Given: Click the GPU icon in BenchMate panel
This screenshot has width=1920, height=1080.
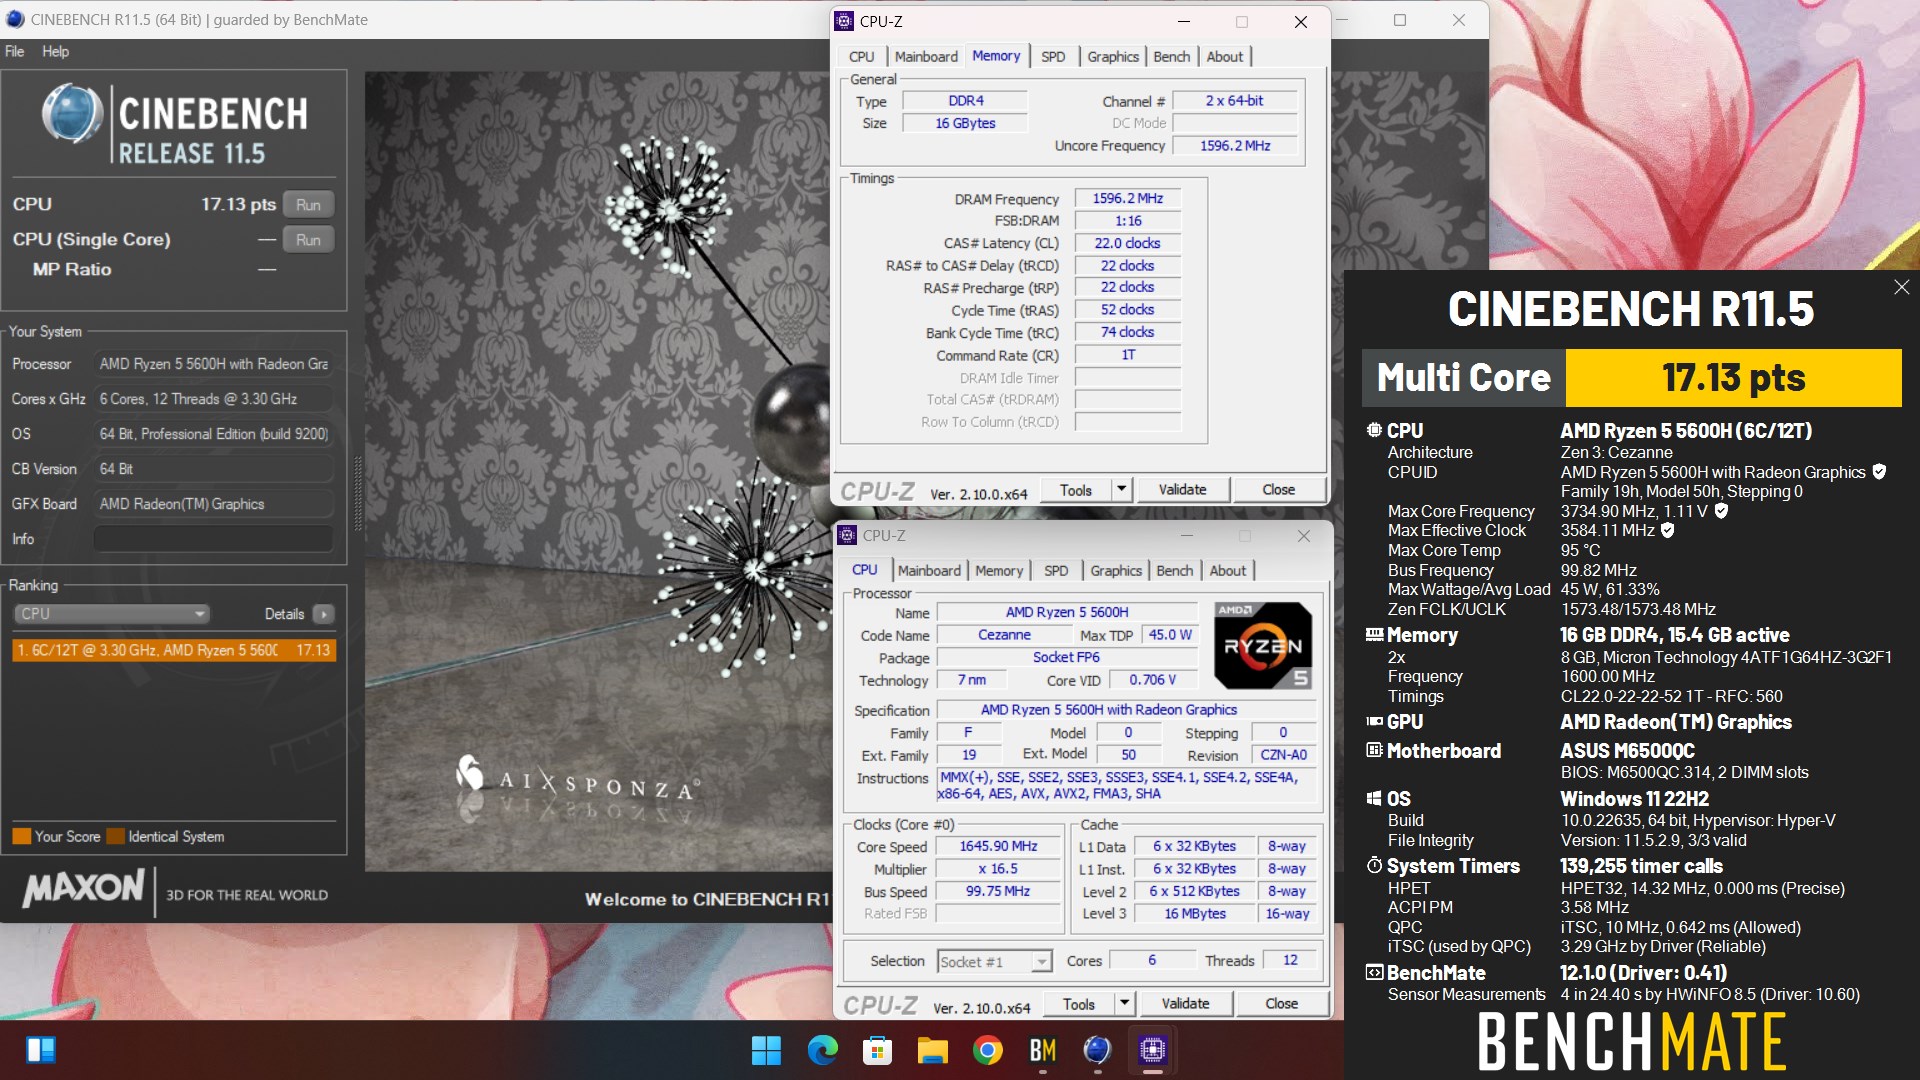Looking at the screenshot, I should pos(1374,721).
